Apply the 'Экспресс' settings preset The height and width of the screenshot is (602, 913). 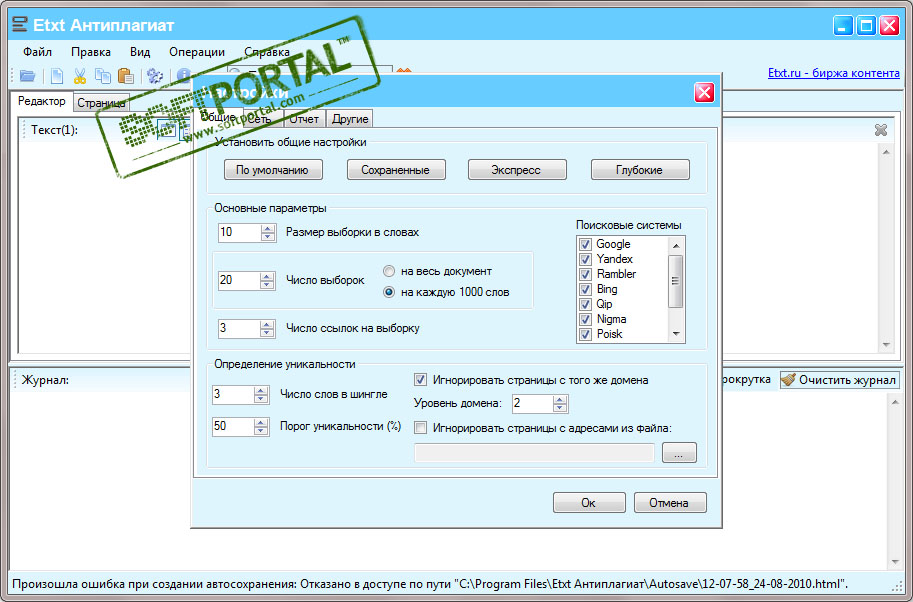pos(517,170)
